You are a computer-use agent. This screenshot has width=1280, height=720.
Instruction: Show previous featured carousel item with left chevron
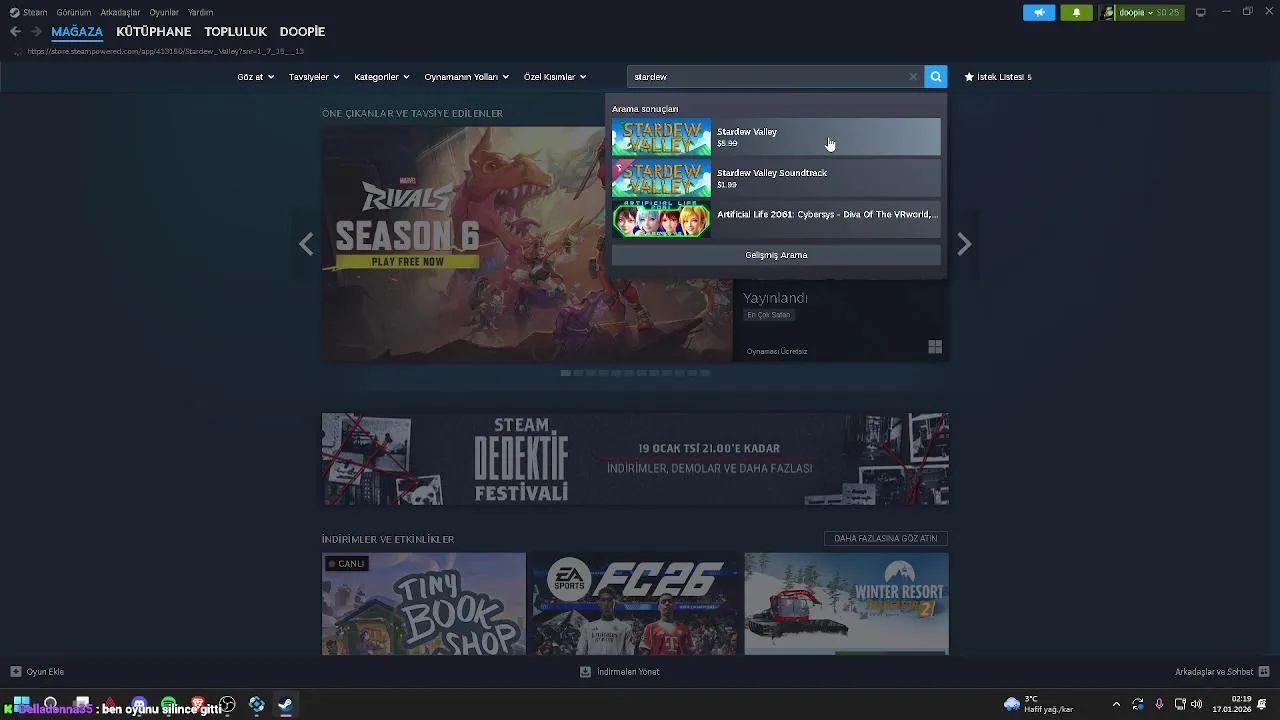306,244
